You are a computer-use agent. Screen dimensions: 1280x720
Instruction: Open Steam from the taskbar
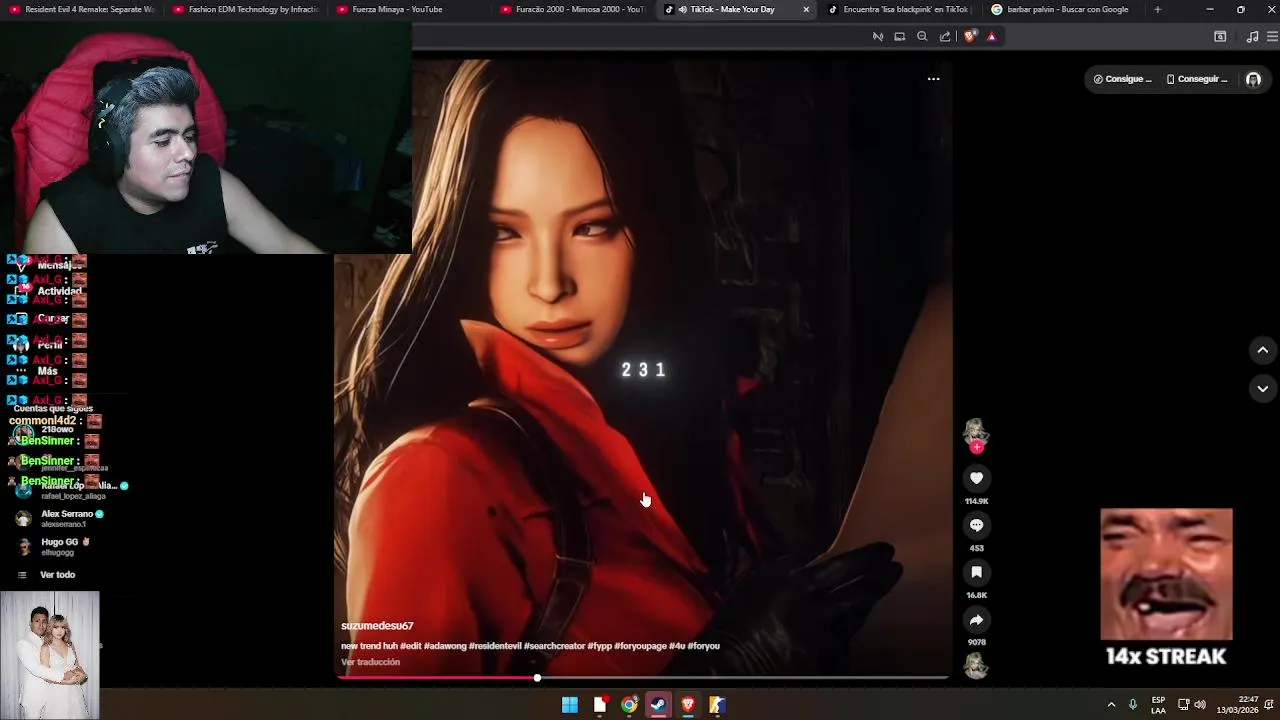tap(658, 705)
